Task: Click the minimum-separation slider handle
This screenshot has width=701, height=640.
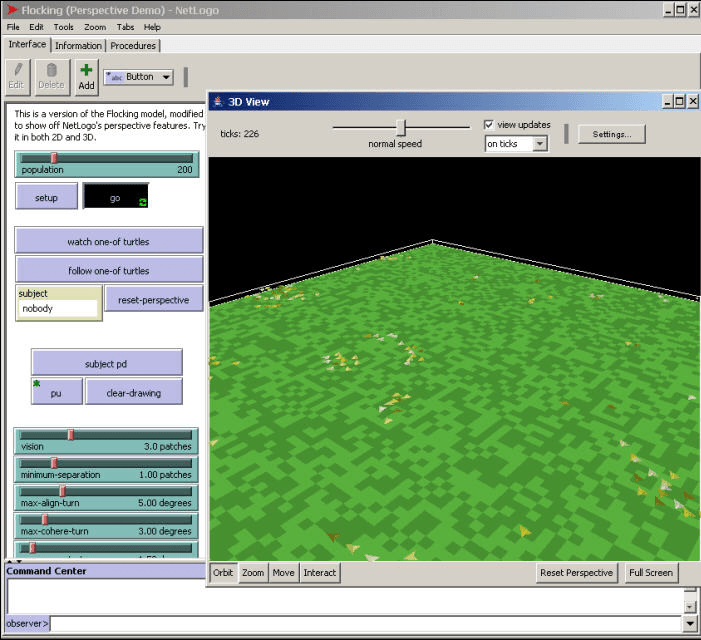Action: click(54, 463)
